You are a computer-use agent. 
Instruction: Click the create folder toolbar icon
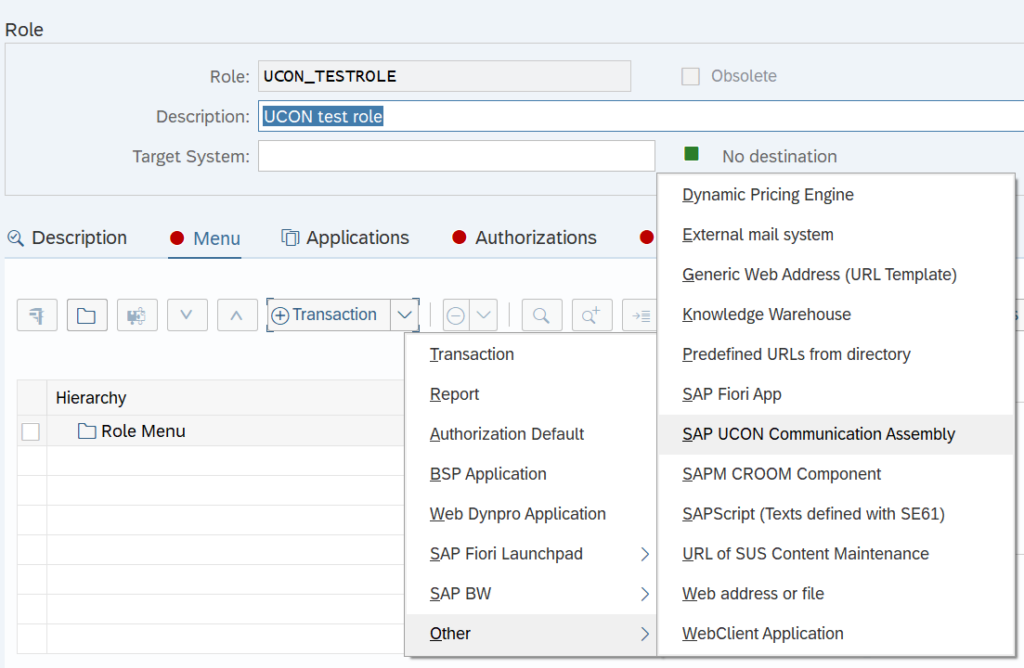pos(87,315)
